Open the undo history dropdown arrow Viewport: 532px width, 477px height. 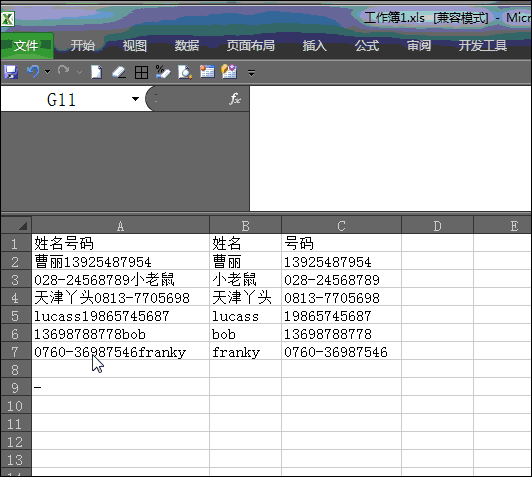pyautogui.click(x=48, y=72)
